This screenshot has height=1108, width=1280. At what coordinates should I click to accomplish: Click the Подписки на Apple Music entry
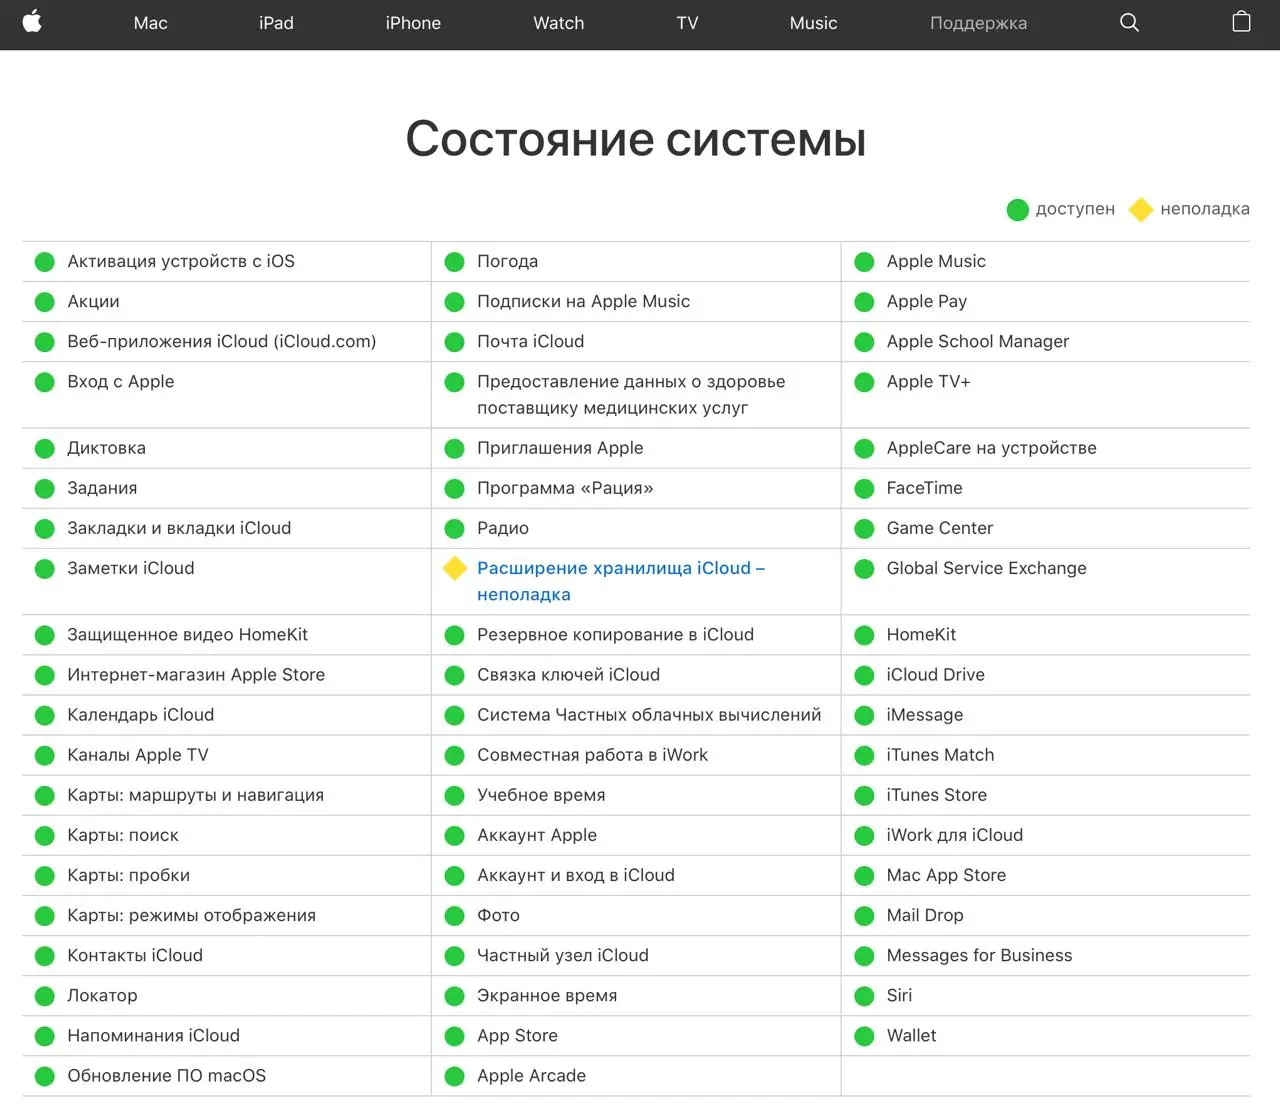[x=584, y=301]
